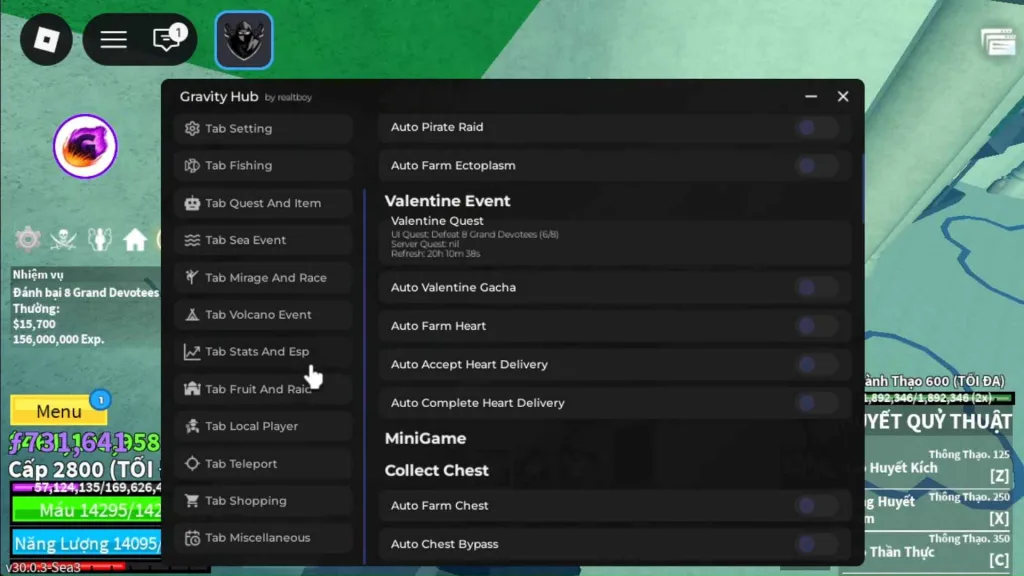This screenshot has height=576, width=1024.
Task: Toggle Auto Farm Ectoplasm switch
Action: [816, 166]
